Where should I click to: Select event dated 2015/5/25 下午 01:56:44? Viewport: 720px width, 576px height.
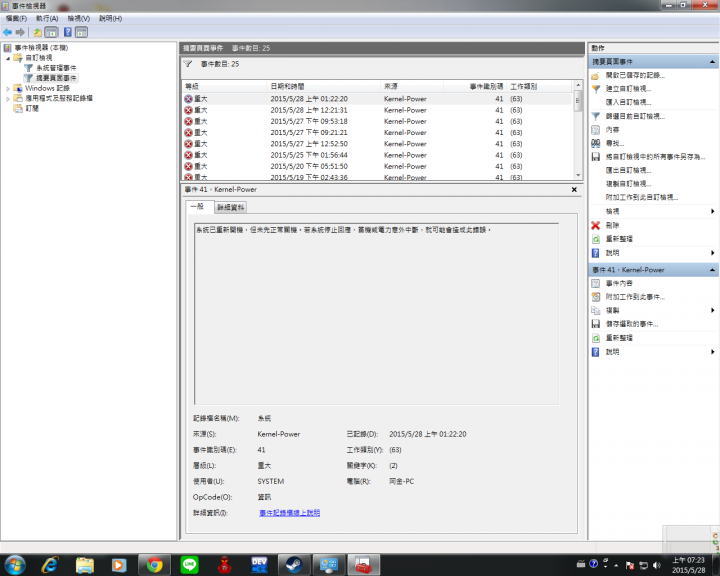[377, 155]
